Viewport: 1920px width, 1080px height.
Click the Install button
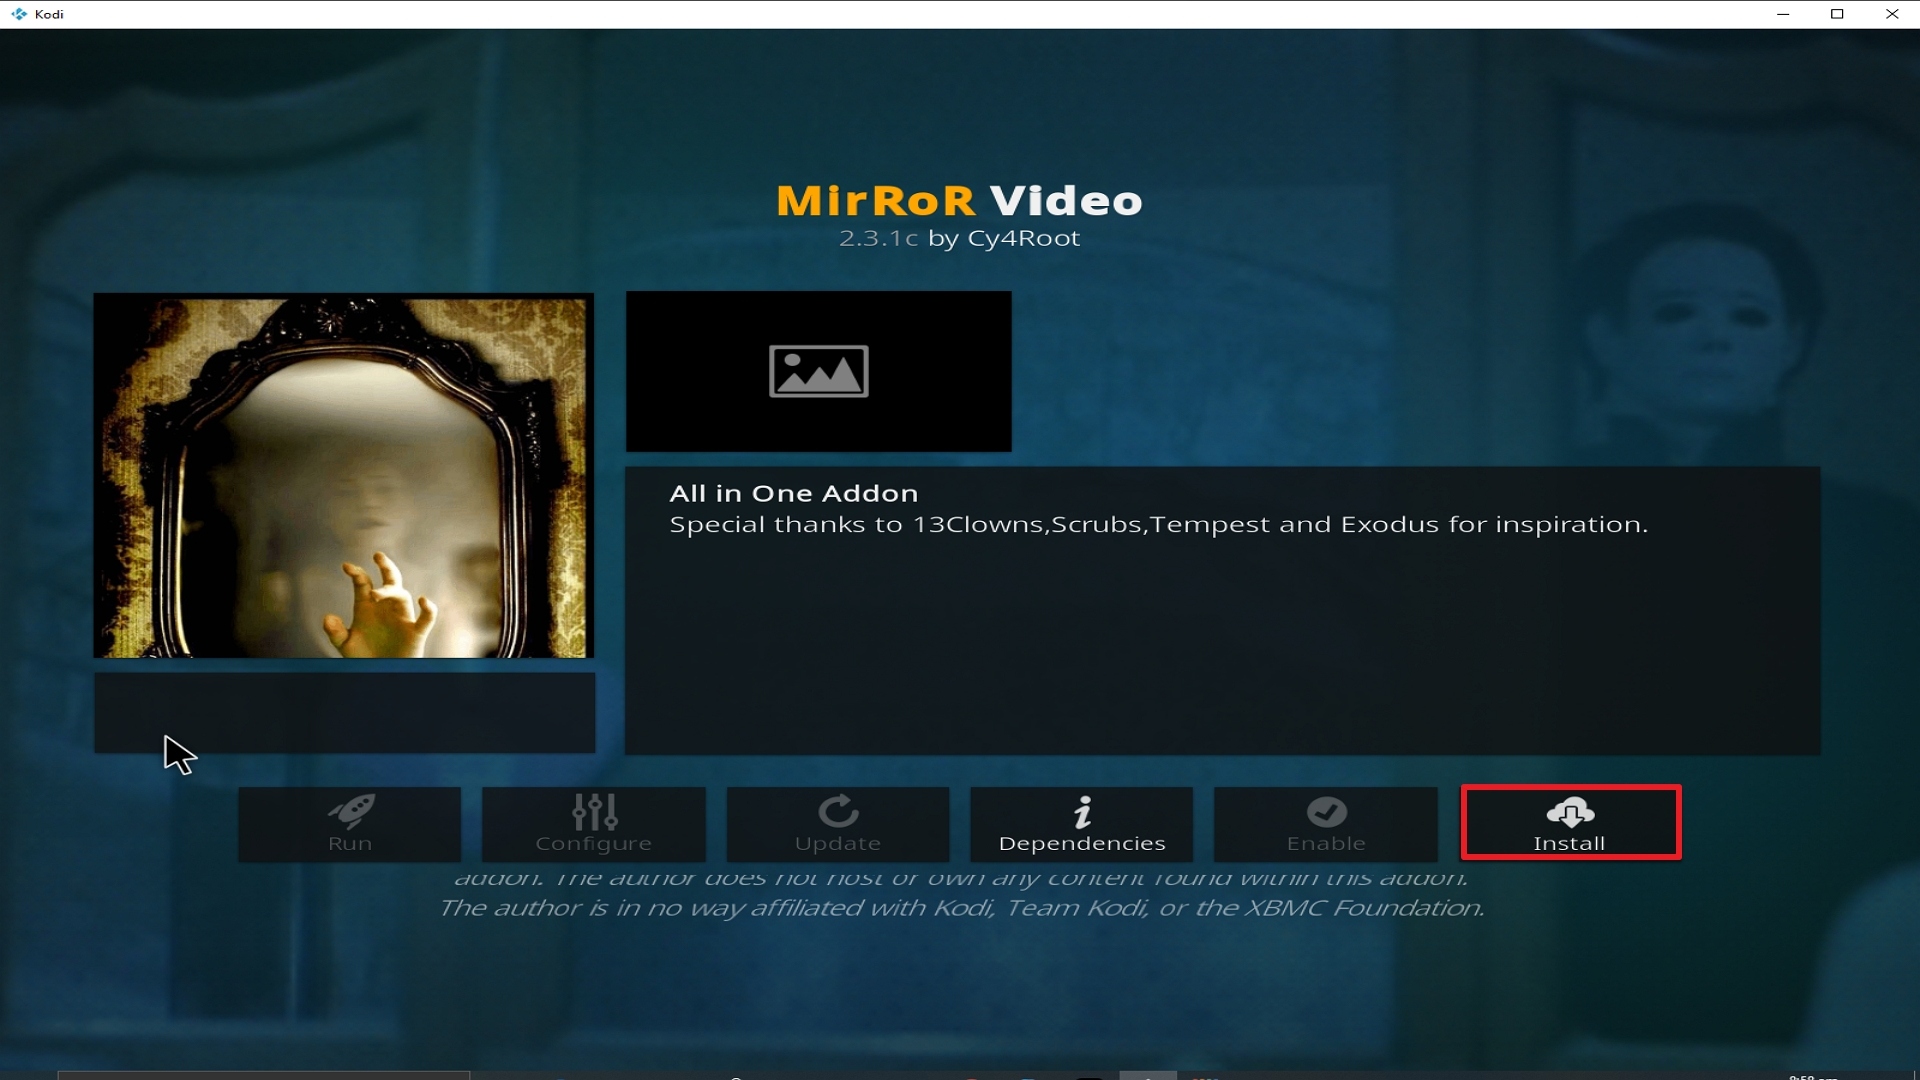click(x=1570, y=823)
